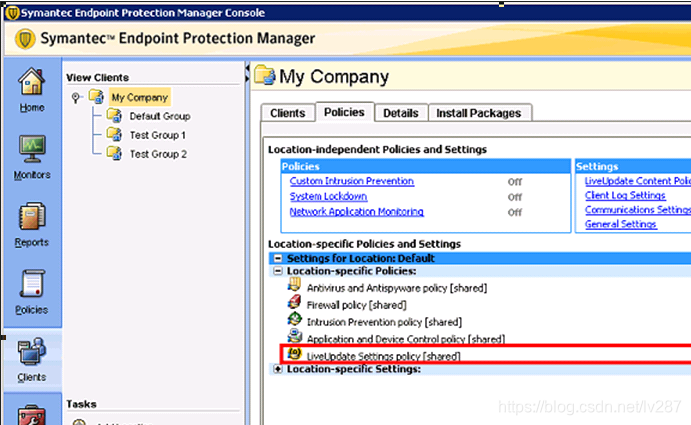The image size is (691, 425).
Task: Open the General Settings link
Action: pyautogui.click(x=620, y=224)
